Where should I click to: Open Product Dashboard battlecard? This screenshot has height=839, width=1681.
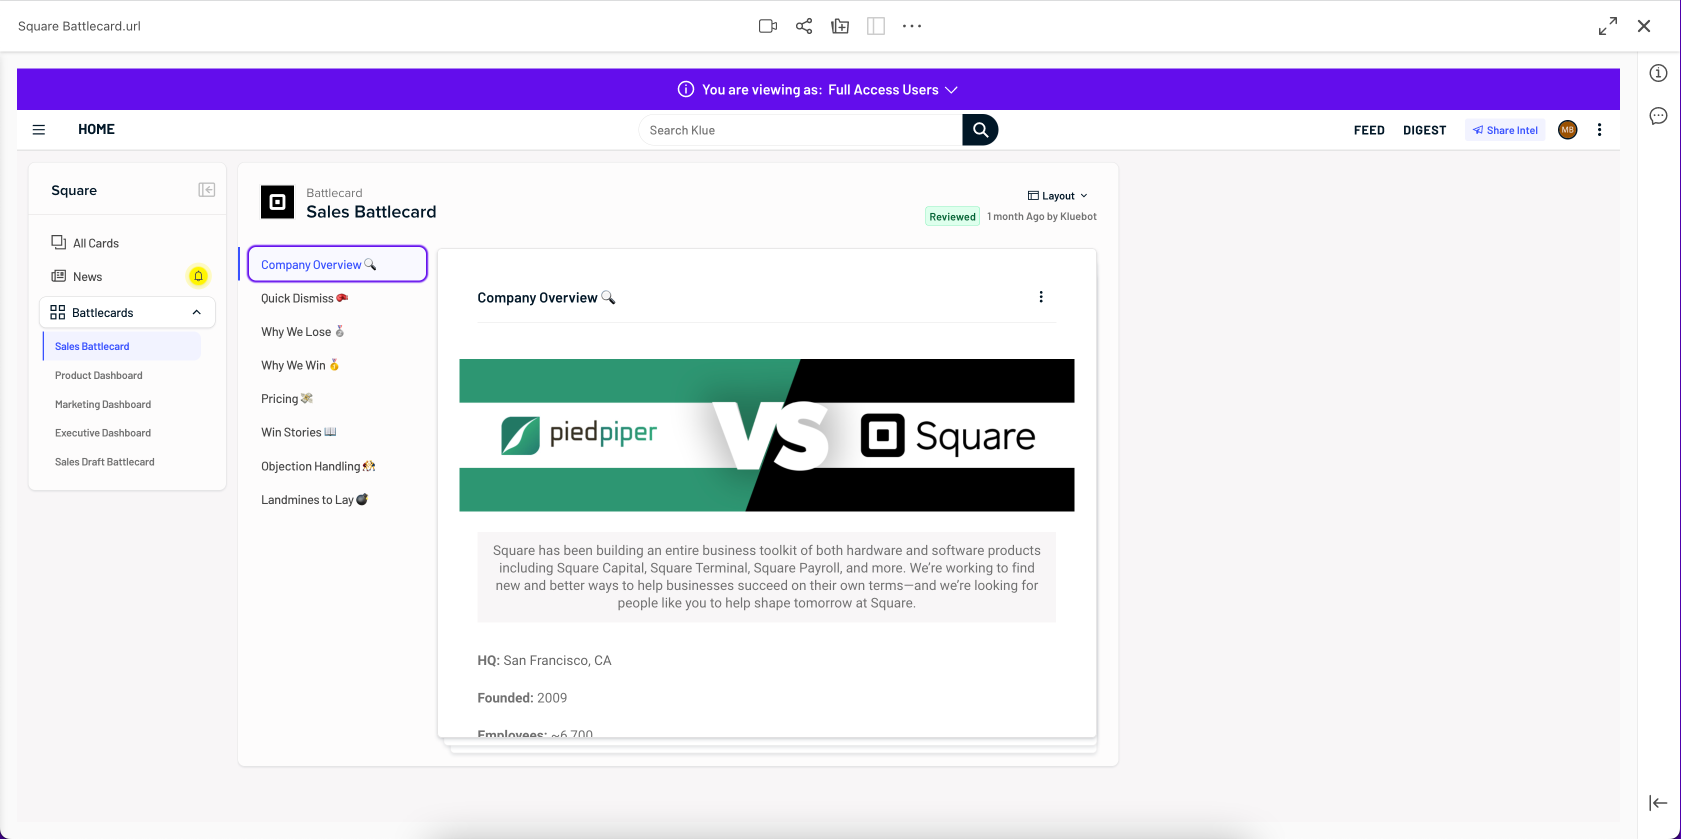(99, 376)
